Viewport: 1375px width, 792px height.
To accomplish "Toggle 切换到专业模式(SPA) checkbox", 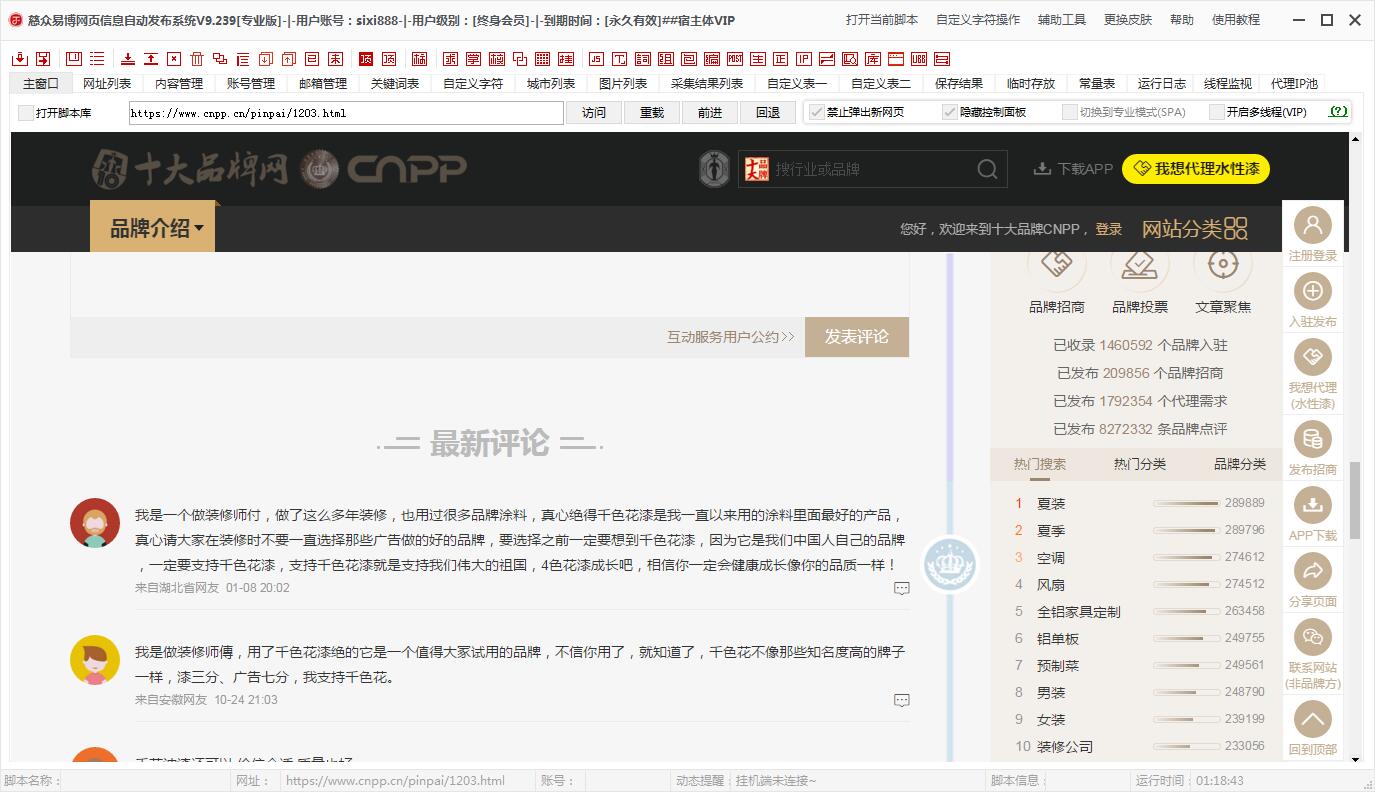I will click(1070, 112).
